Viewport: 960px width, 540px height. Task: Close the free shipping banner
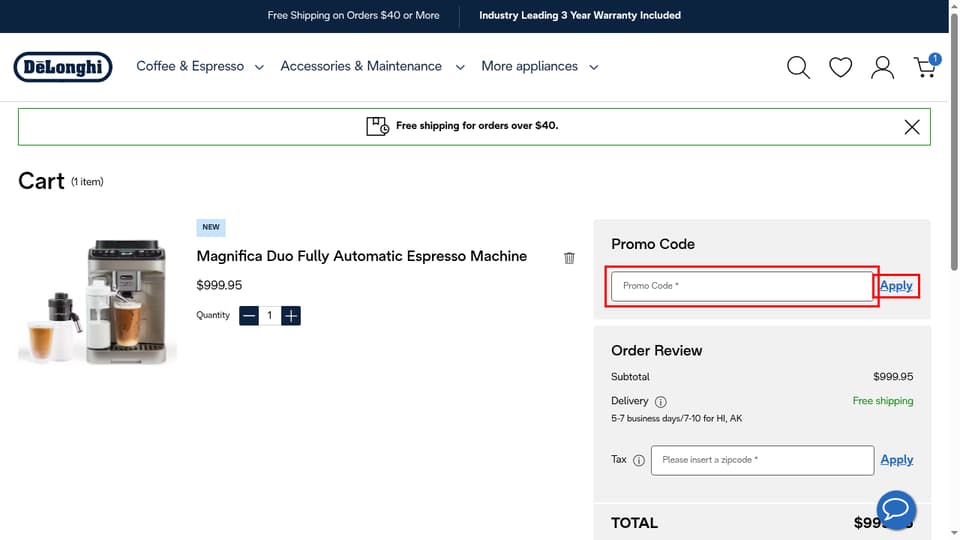tap(912, 127)
